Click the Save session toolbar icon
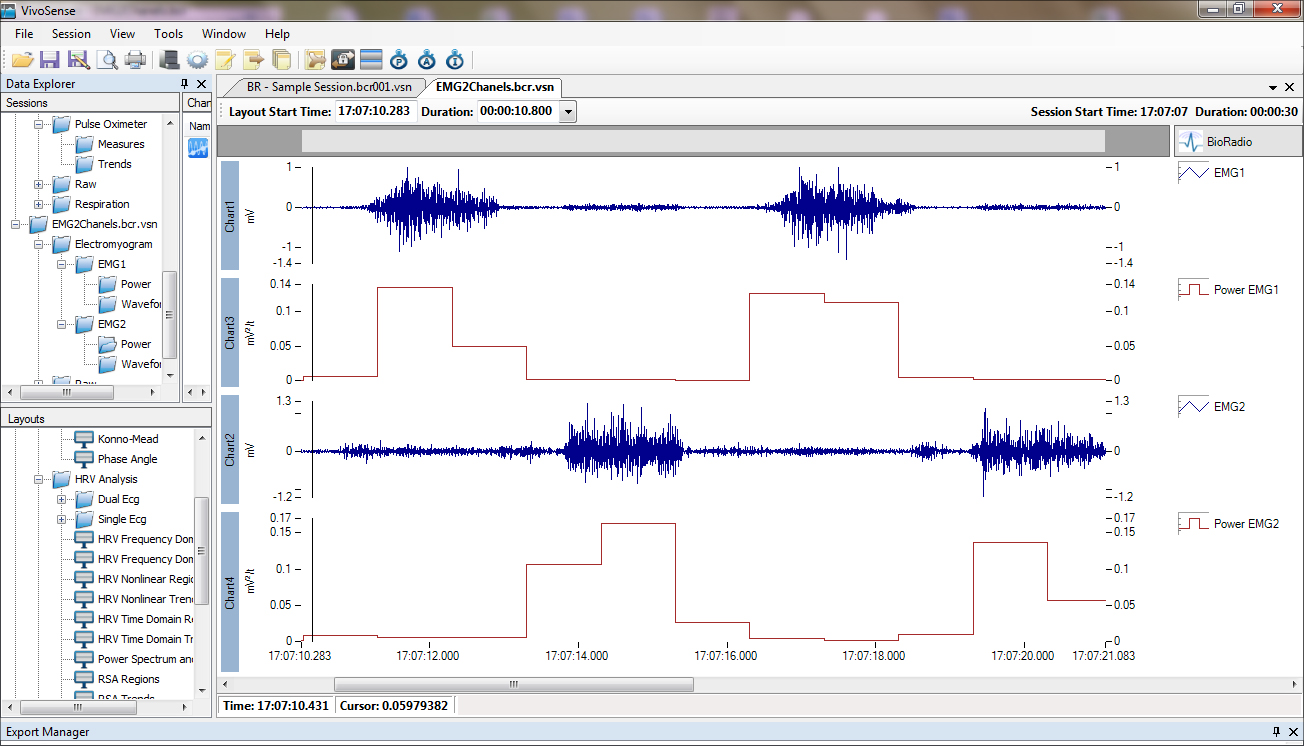This screenshot has width=1304, height=746. [50, 60]
